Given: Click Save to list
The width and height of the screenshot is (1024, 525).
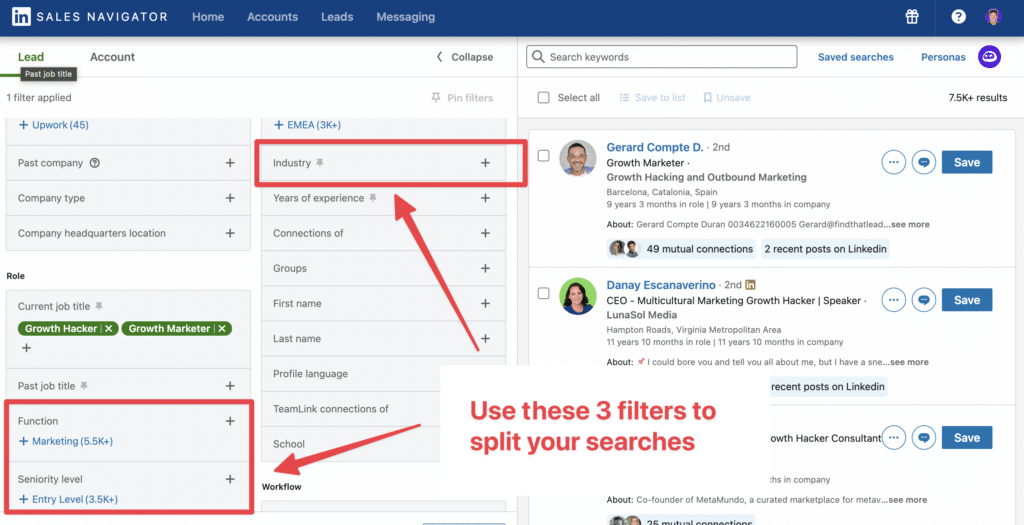Looking at the screenshot, I should click(652, 97).
